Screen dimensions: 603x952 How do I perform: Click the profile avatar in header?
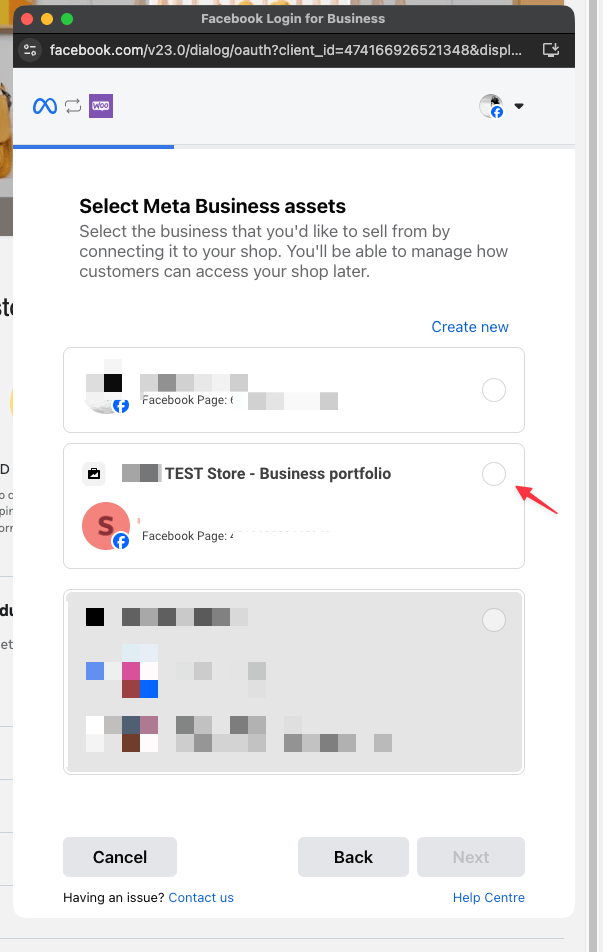tap(491, 106)
